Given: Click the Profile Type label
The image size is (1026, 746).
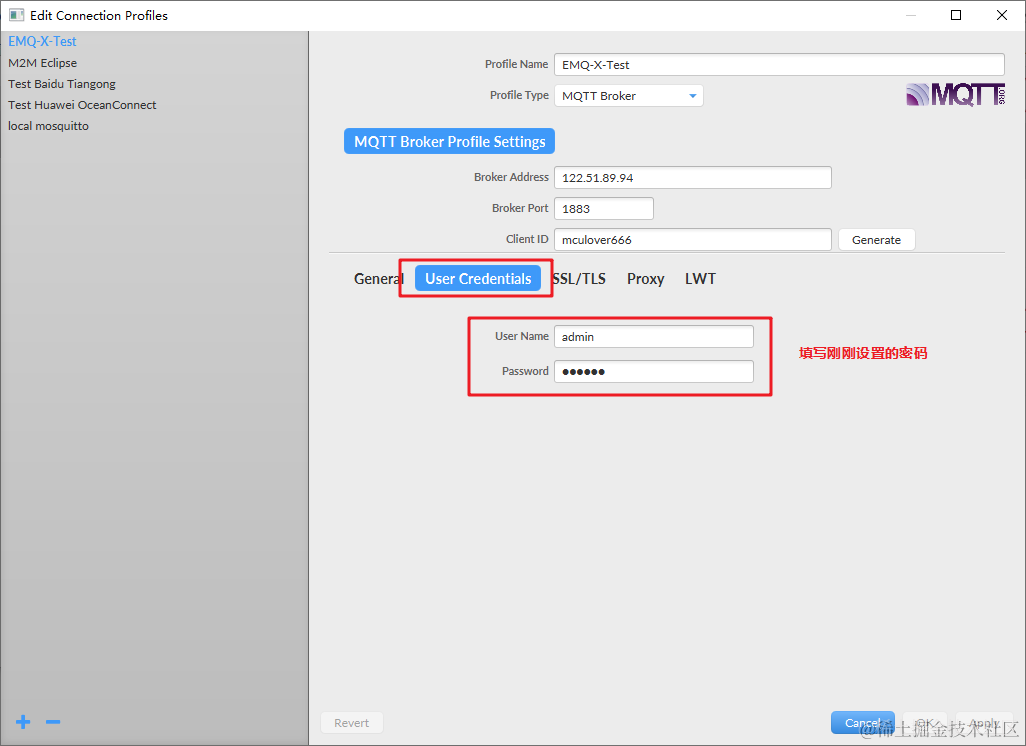Looking at the screenshot, I should (519, 96).
